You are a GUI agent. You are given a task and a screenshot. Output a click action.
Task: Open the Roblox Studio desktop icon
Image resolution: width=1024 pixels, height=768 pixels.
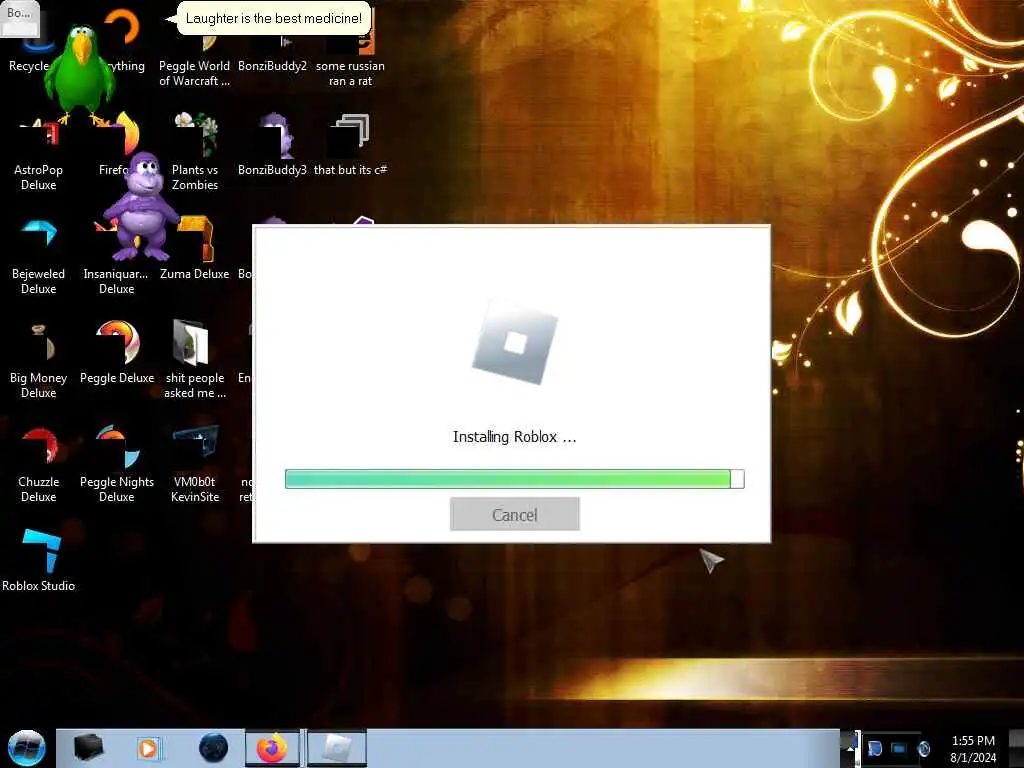click(x=39, y=560)
